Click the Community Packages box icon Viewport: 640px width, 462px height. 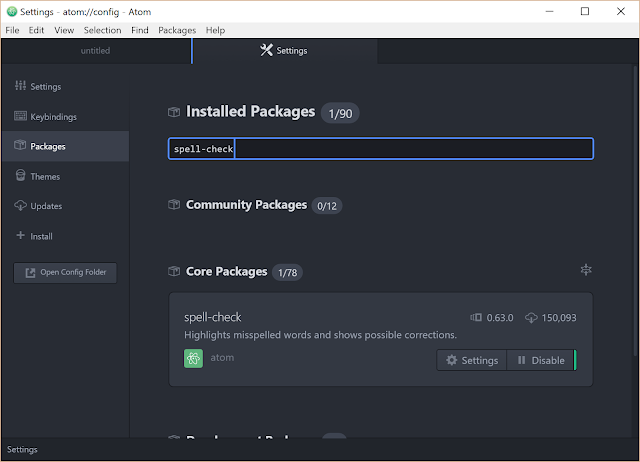coord(174,204)
